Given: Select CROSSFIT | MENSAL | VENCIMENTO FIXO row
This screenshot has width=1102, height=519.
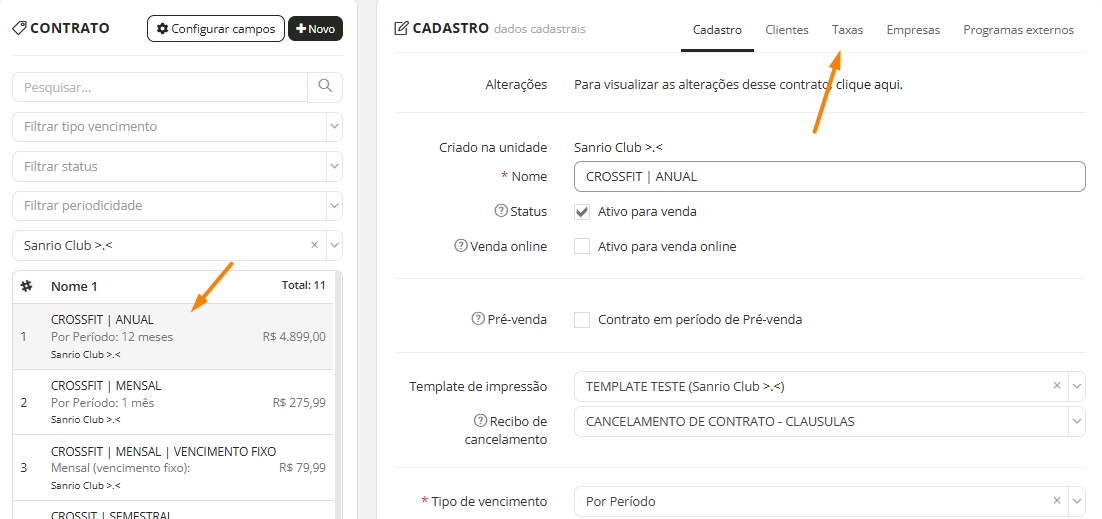Looking at the screenshot, I should point(173,468).
